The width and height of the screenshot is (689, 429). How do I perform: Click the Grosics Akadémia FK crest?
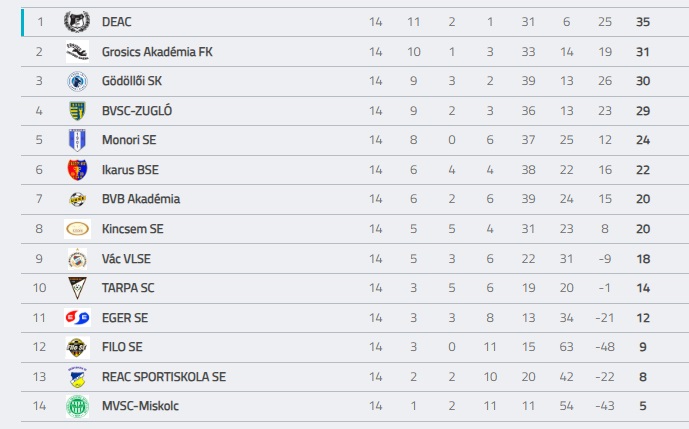coord(77,51)
